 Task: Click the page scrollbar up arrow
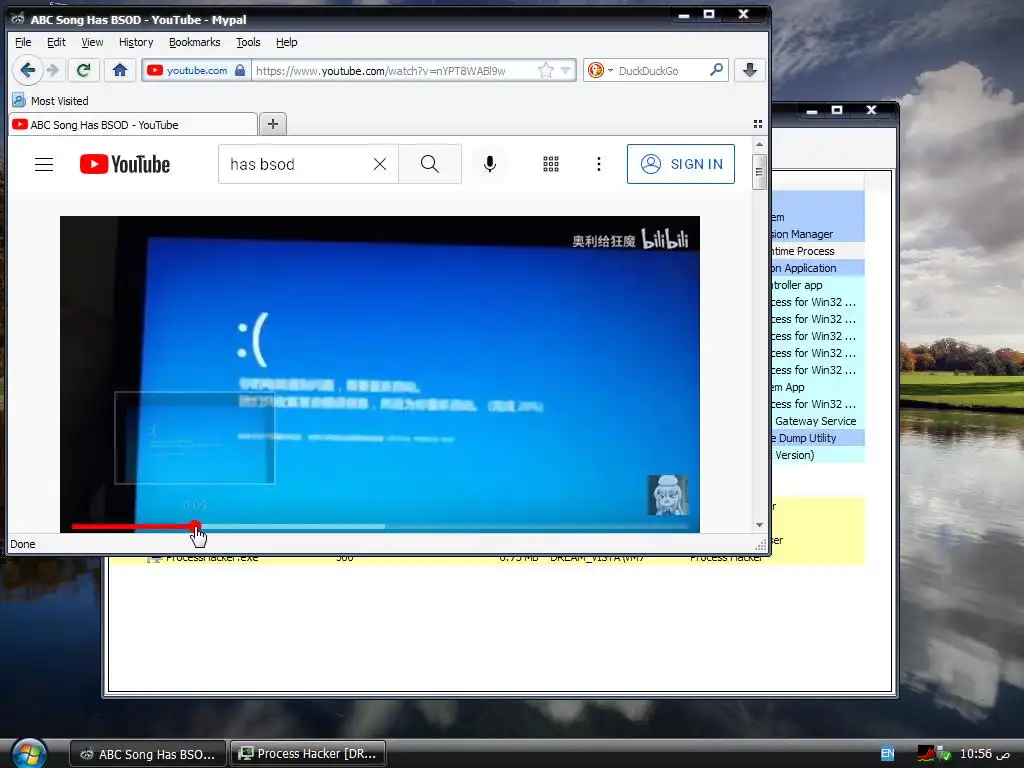pos(759,144)
